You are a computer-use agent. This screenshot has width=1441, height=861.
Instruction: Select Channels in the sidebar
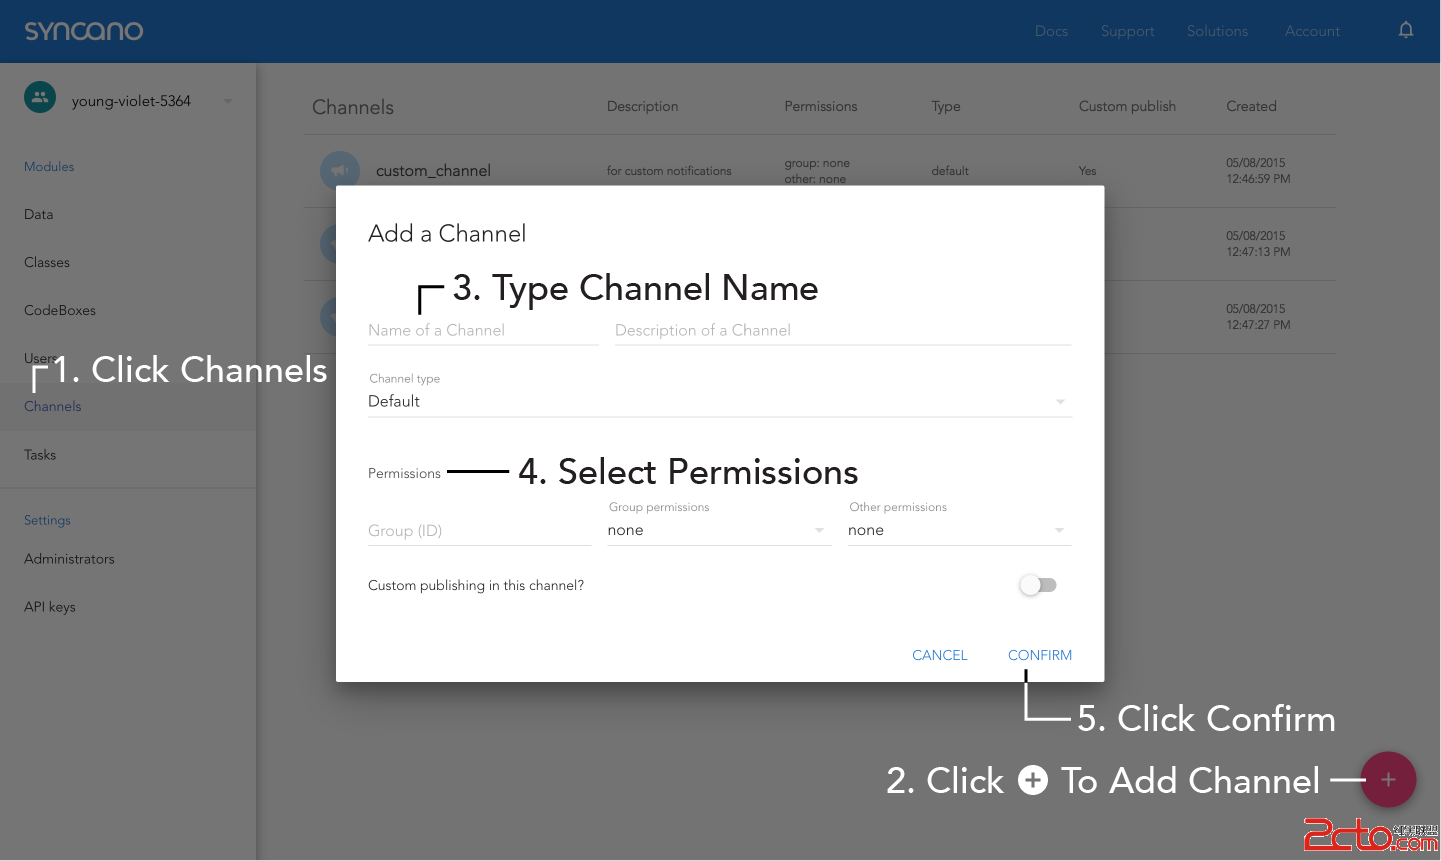(53, 406)
